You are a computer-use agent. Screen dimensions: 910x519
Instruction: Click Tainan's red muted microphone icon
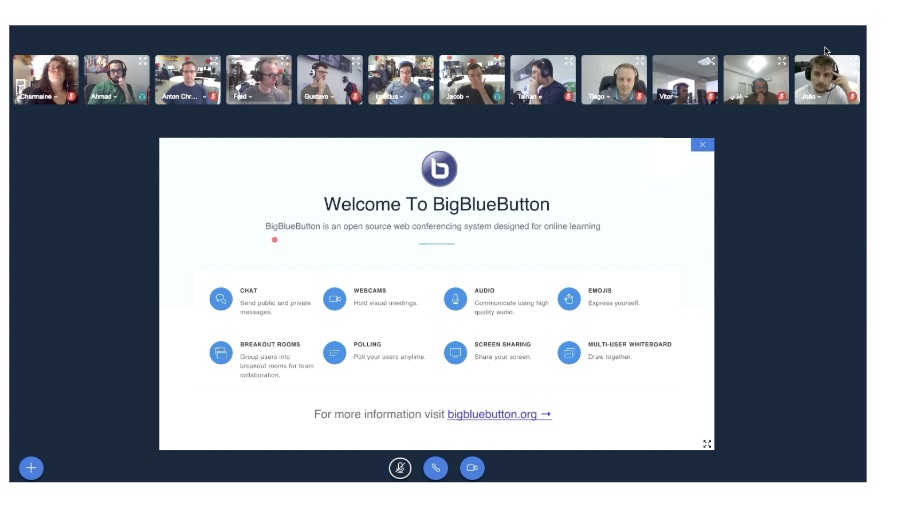[x=569, y=96]
